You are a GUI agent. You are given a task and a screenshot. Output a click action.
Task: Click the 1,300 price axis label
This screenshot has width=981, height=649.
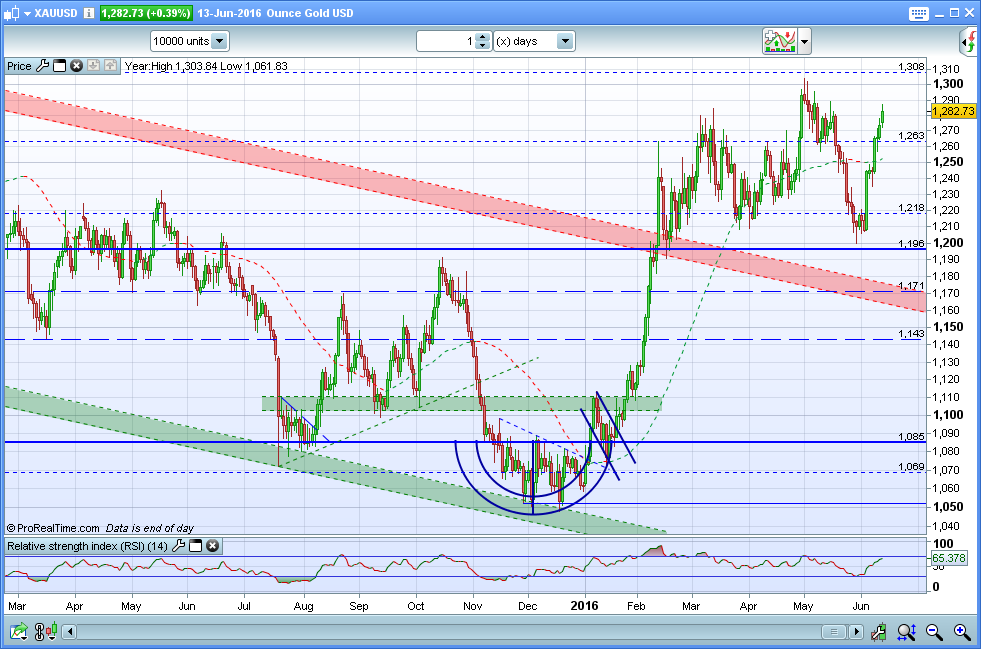coord(948,84)
